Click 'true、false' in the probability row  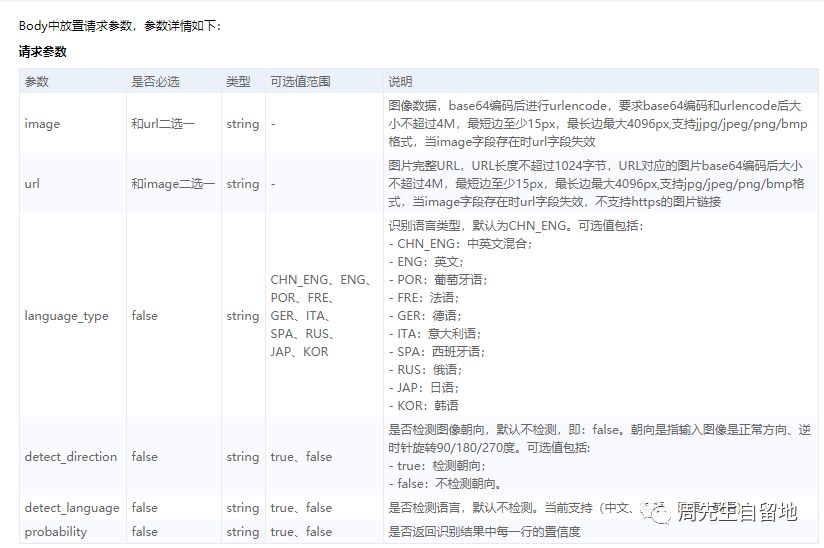[301, 532]
